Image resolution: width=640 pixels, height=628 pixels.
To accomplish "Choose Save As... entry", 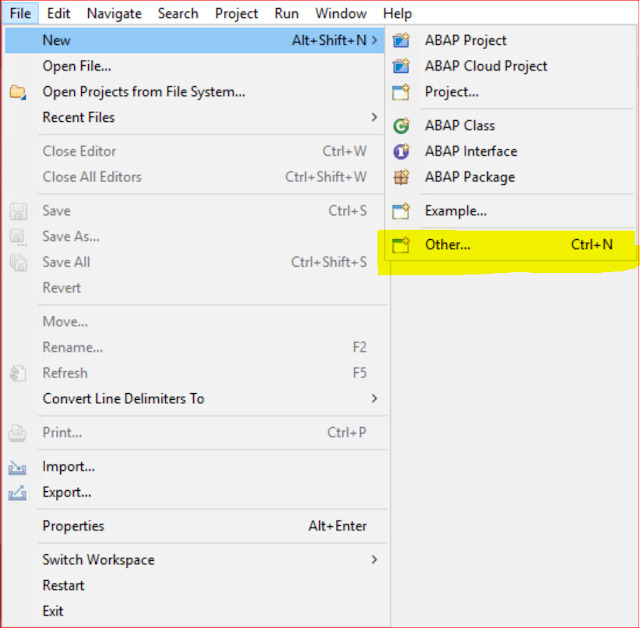I will 194,237.
